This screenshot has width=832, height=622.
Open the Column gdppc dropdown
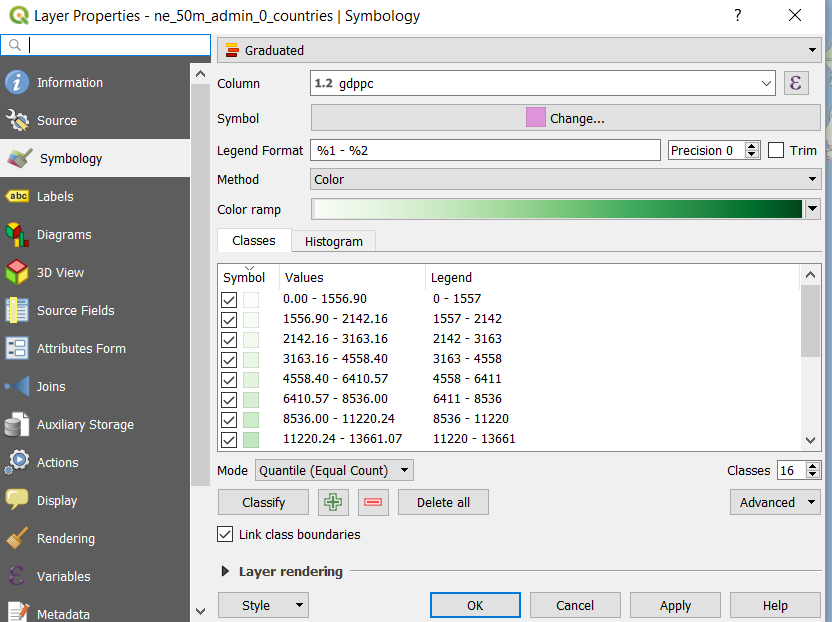[542, 83]
